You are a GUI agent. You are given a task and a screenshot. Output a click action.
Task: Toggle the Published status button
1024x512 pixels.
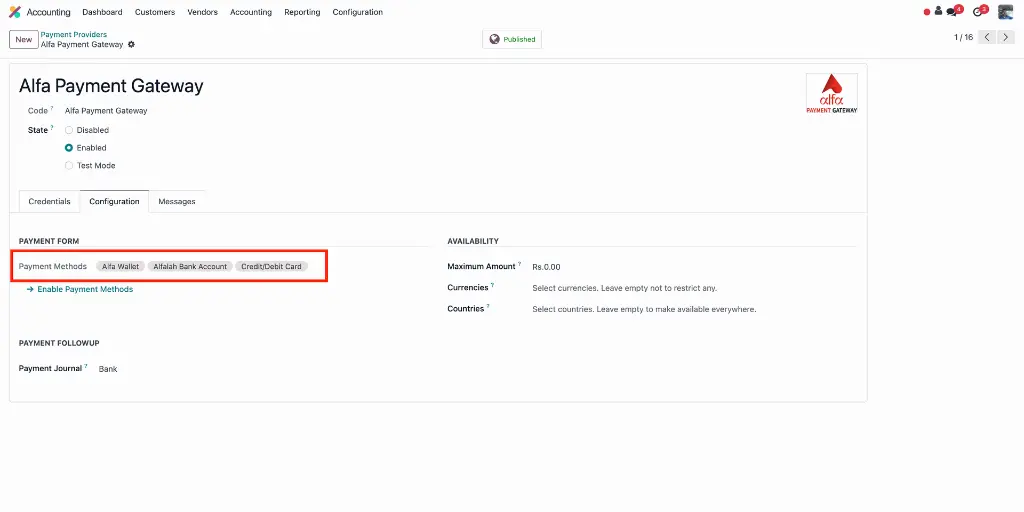click(x=512, y=39)
